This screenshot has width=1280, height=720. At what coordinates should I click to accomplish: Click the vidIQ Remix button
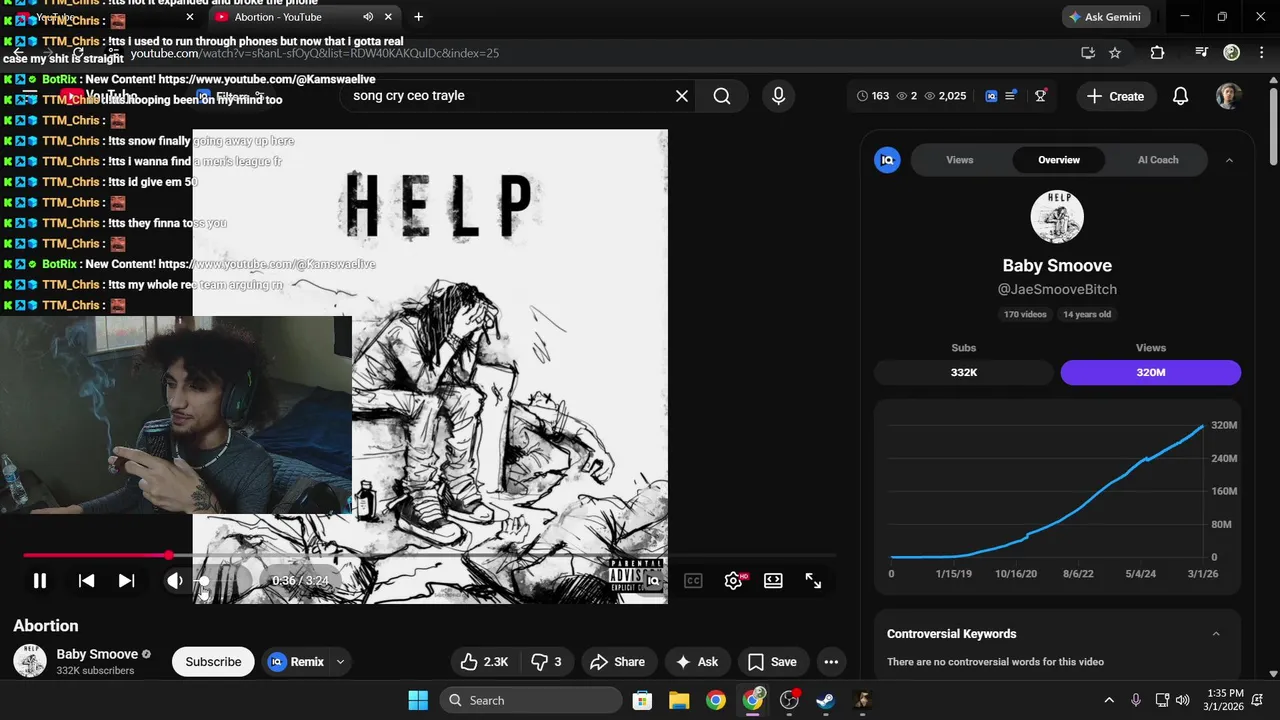click(296, 662)
